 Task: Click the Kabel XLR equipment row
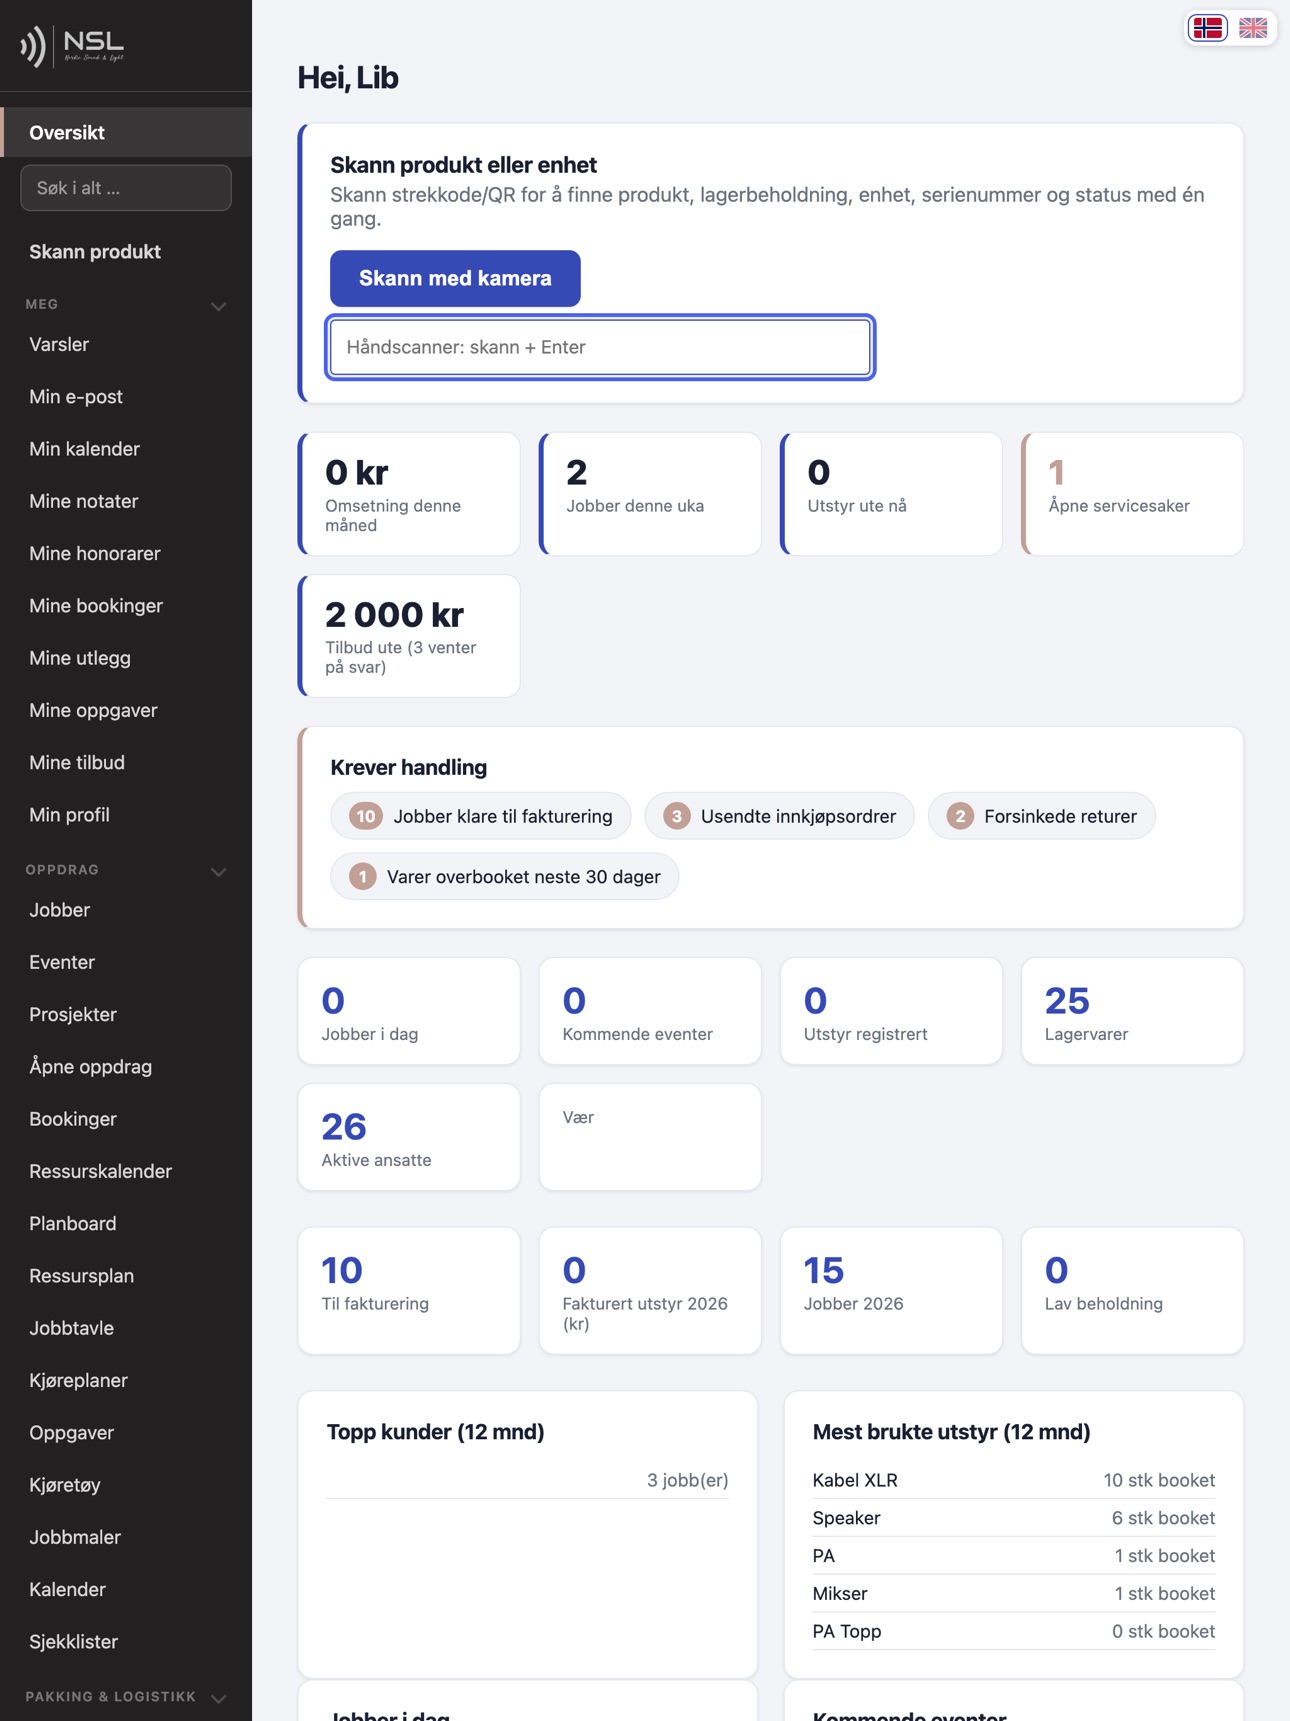[x=1014, y=1480]
